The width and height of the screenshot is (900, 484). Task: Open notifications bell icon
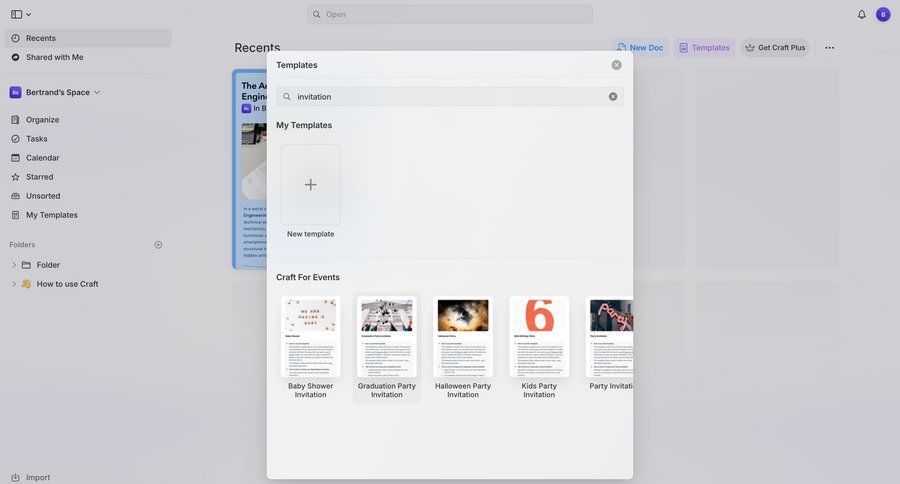pos(862,14)
